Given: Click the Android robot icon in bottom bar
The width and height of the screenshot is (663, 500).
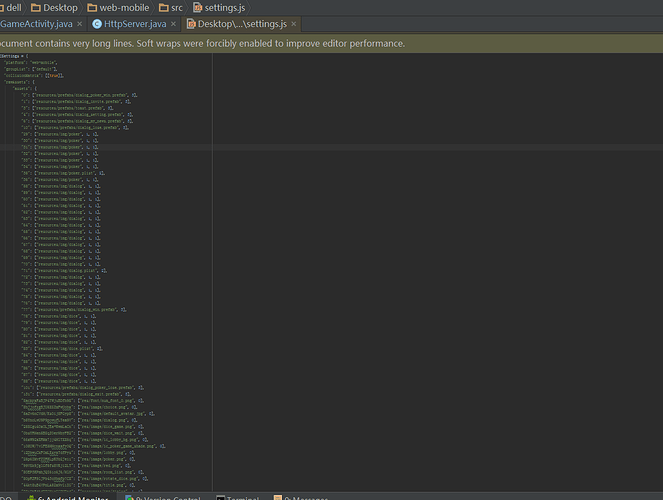Looking at the screenshot, I should (x=31, y=498).
